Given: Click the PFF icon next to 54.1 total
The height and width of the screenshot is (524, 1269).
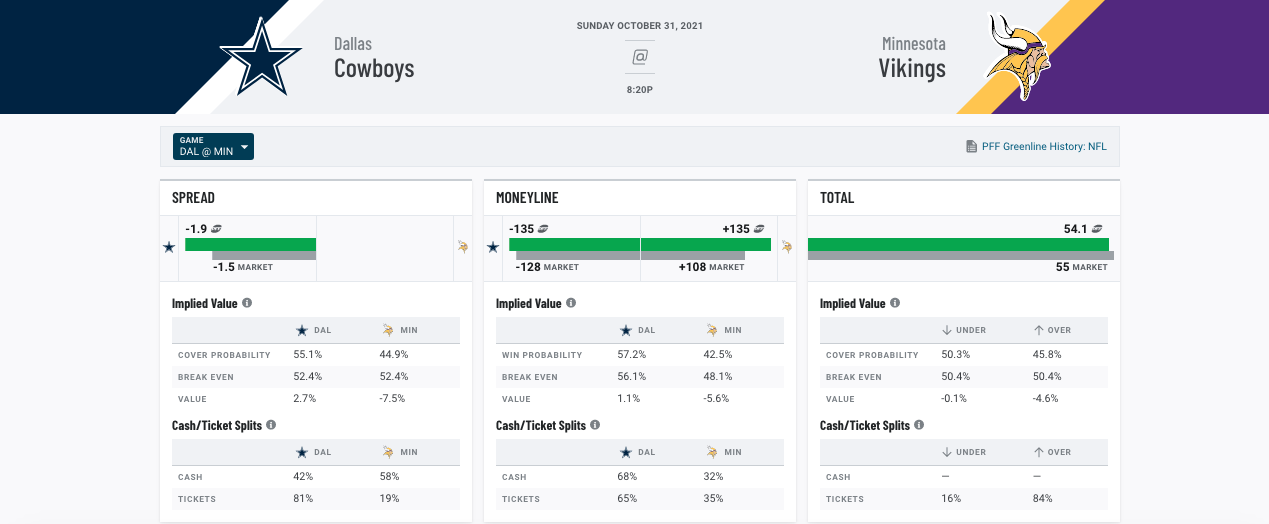Looking at the screenshot, I should coord(1097,229).
